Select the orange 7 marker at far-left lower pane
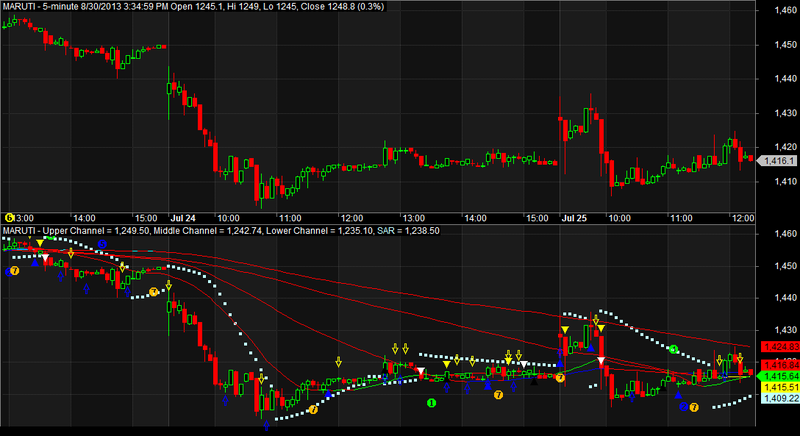The height and width of the screenshot is (436, 800). tap(14, 270)
